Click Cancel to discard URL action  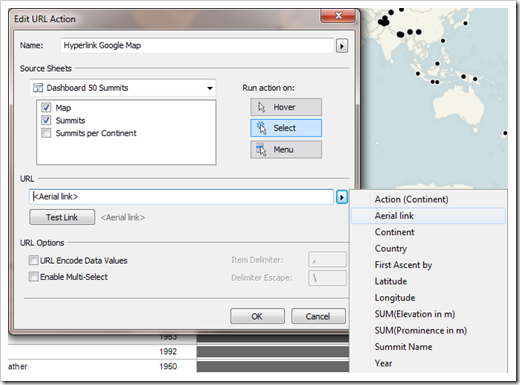pos(318,316)
